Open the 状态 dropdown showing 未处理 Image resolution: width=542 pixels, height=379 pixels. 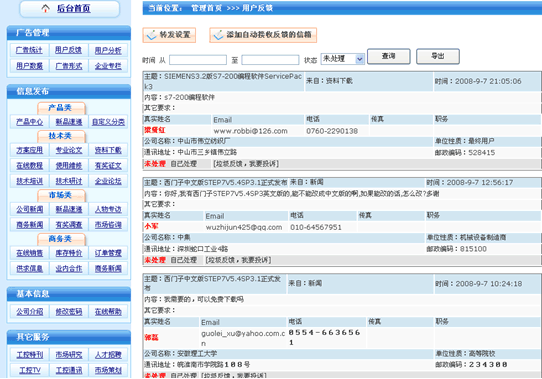pos(343,59)
